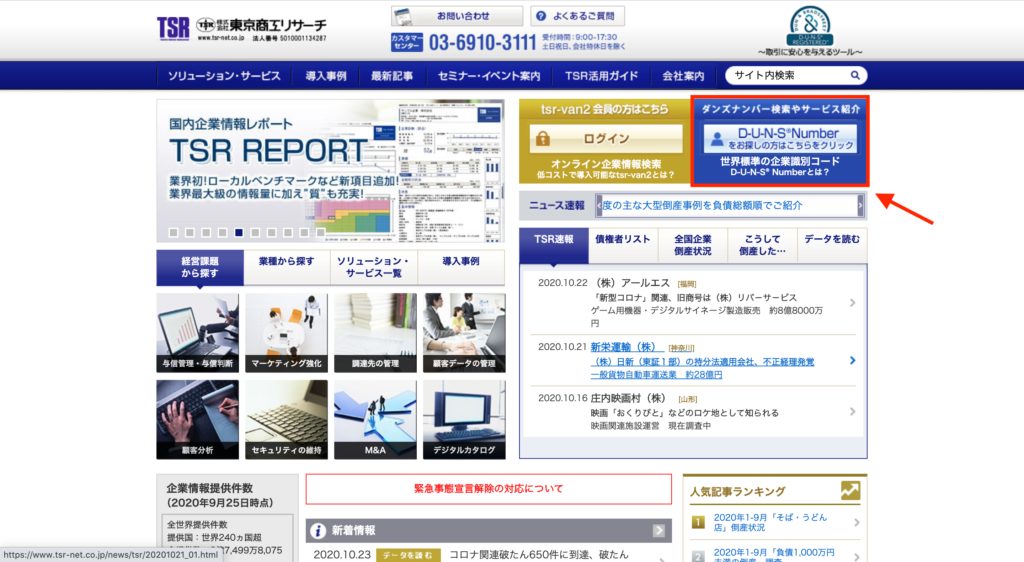Select 全国企業倒産状況 tab
The width and height of the screenshot is (1024, 562).
click(693, 245)
